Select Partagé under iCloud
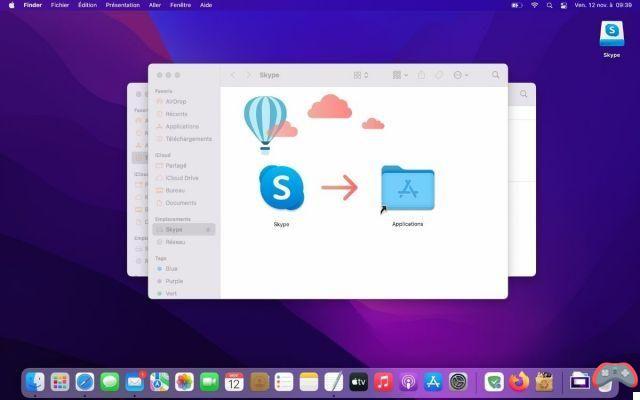This screenshot has width=640, height=400. click(x=176, y=165)
